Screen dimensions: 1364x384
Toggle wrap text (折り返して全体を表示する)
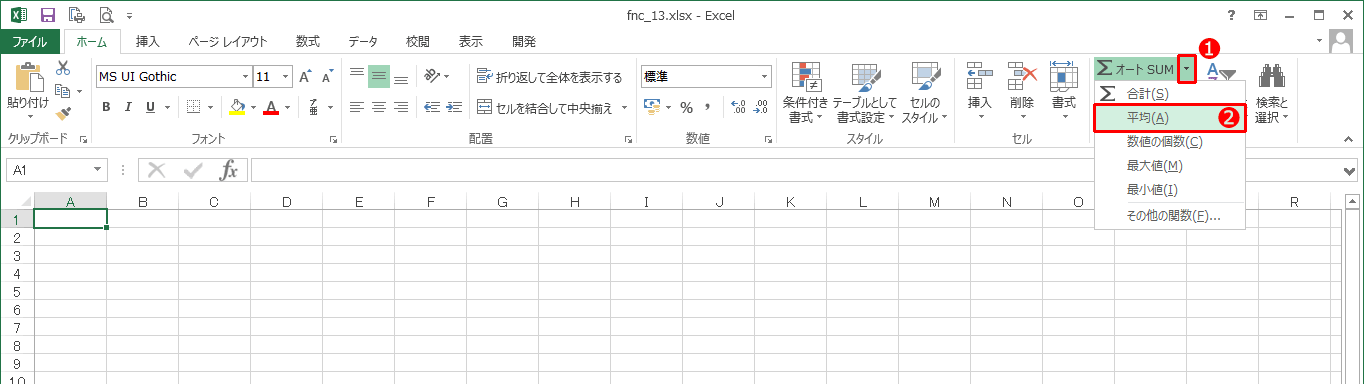549,77
